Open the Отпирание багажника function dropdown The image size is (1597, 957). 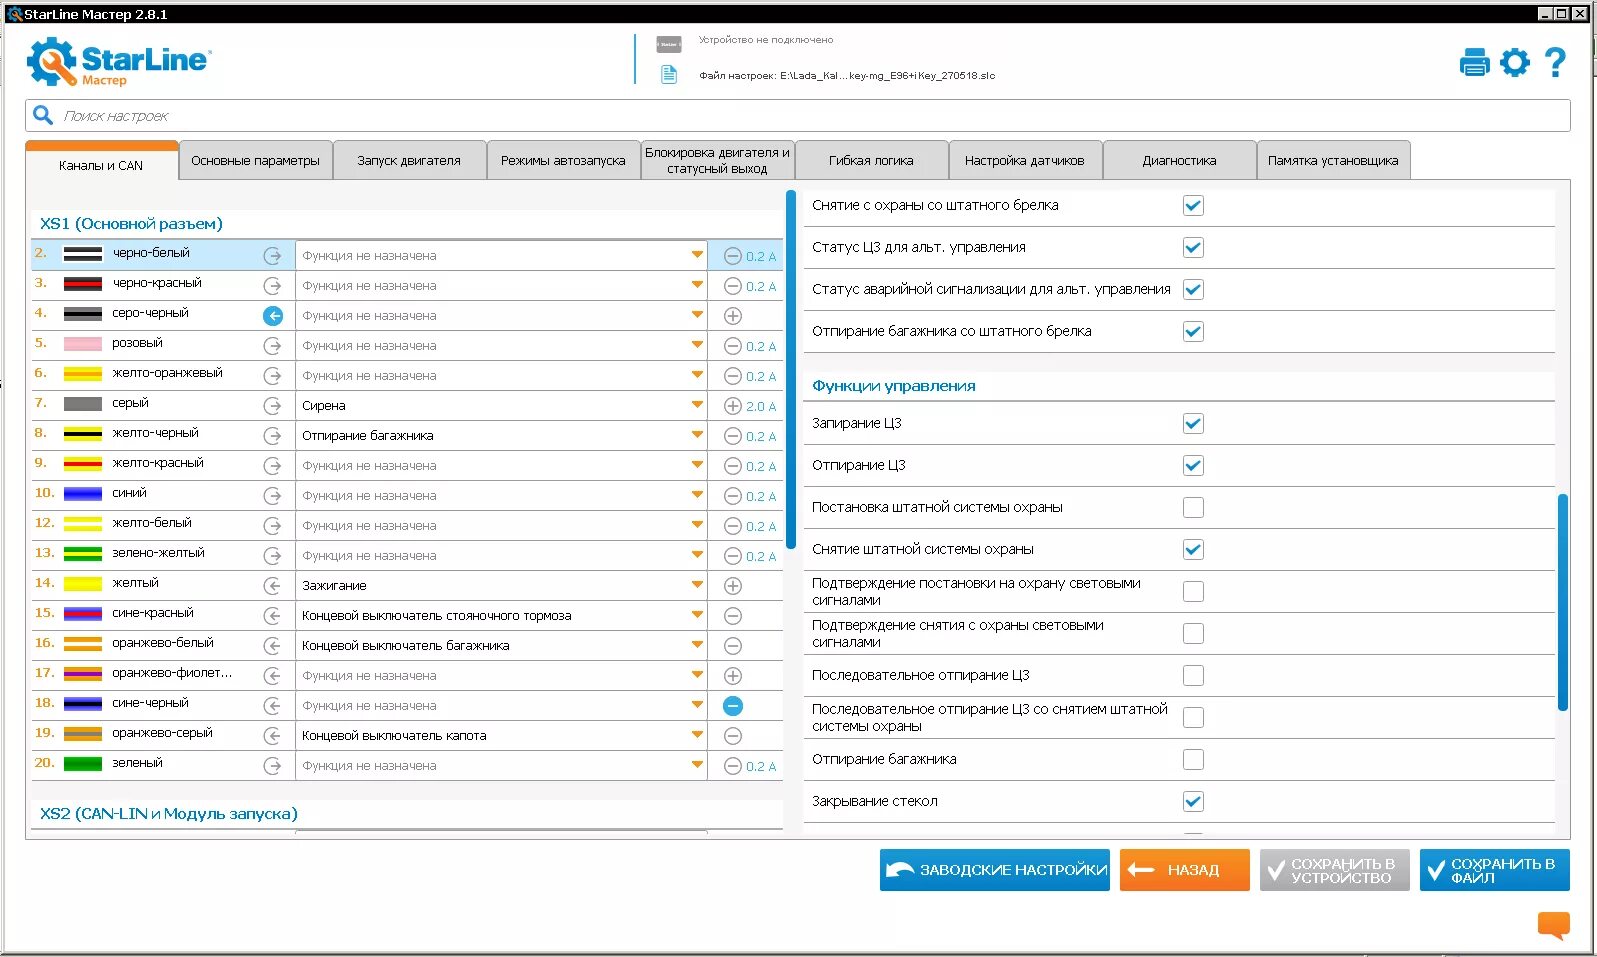(x=502, y=436)
